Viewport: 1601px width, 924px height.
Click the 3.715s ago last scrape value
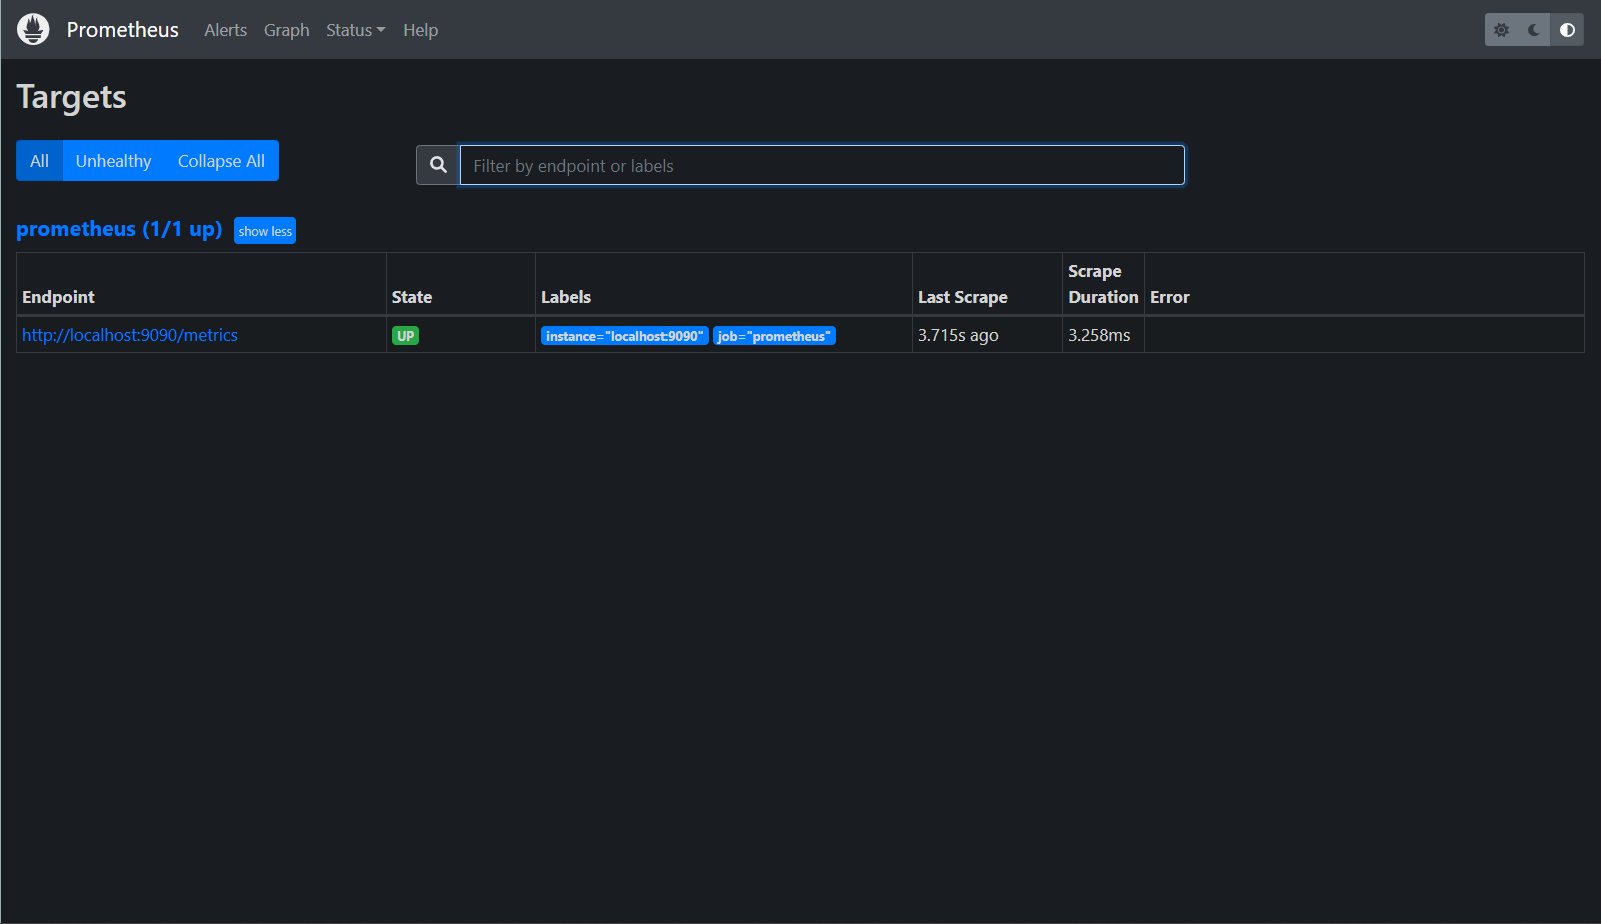point(958,335)
